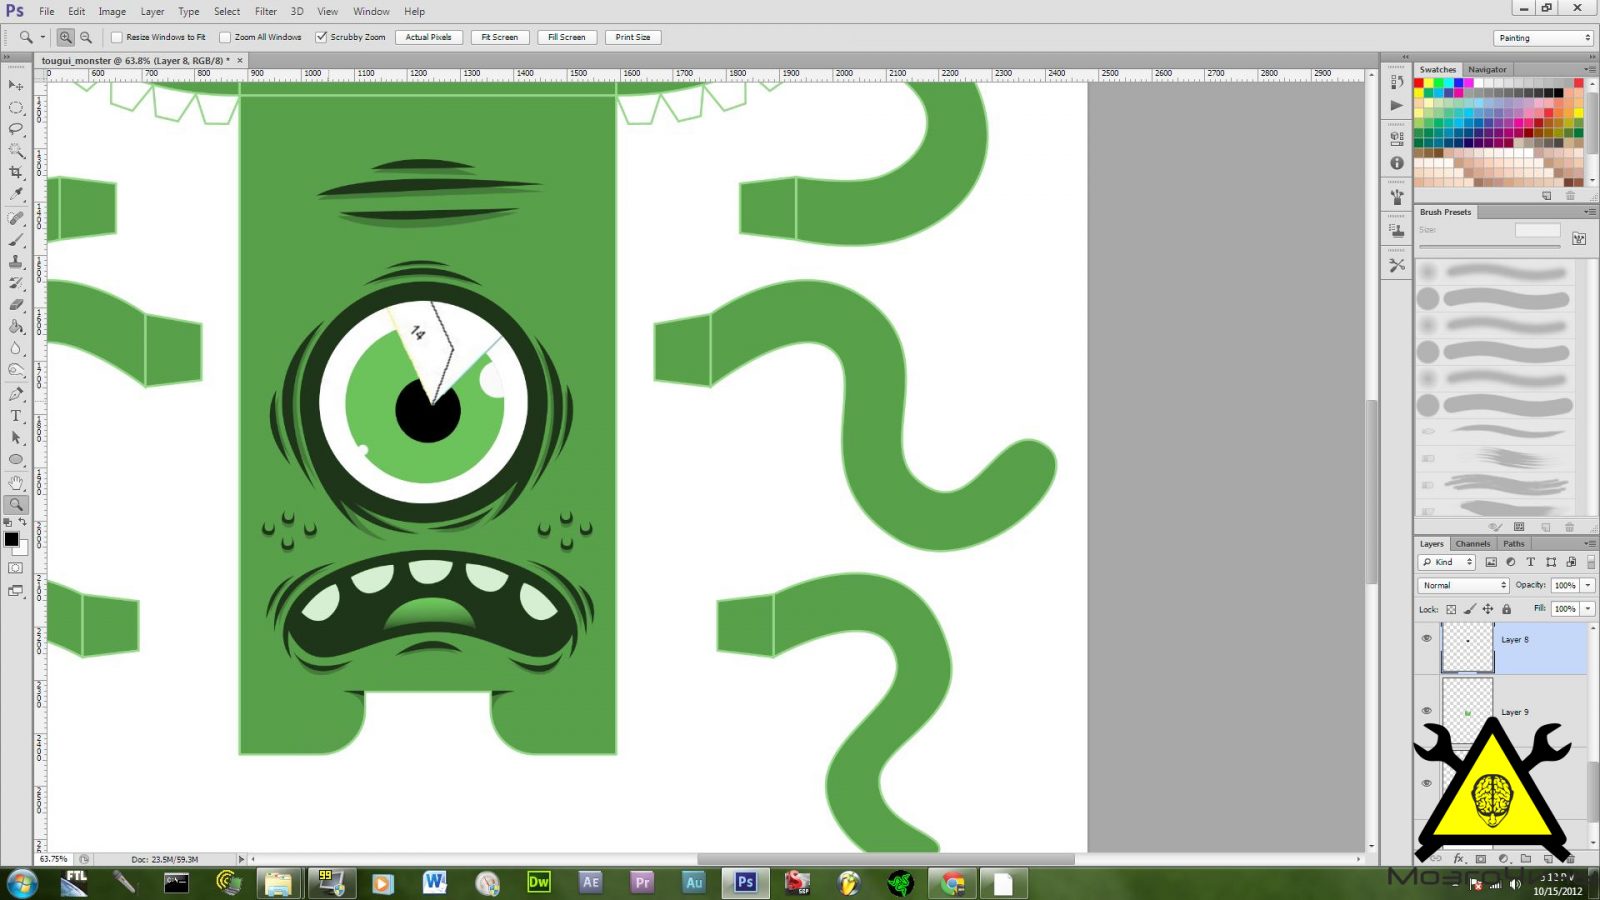Select the Brush tool
Screen dimensions: 1600x900
click(x=15, y=240)
